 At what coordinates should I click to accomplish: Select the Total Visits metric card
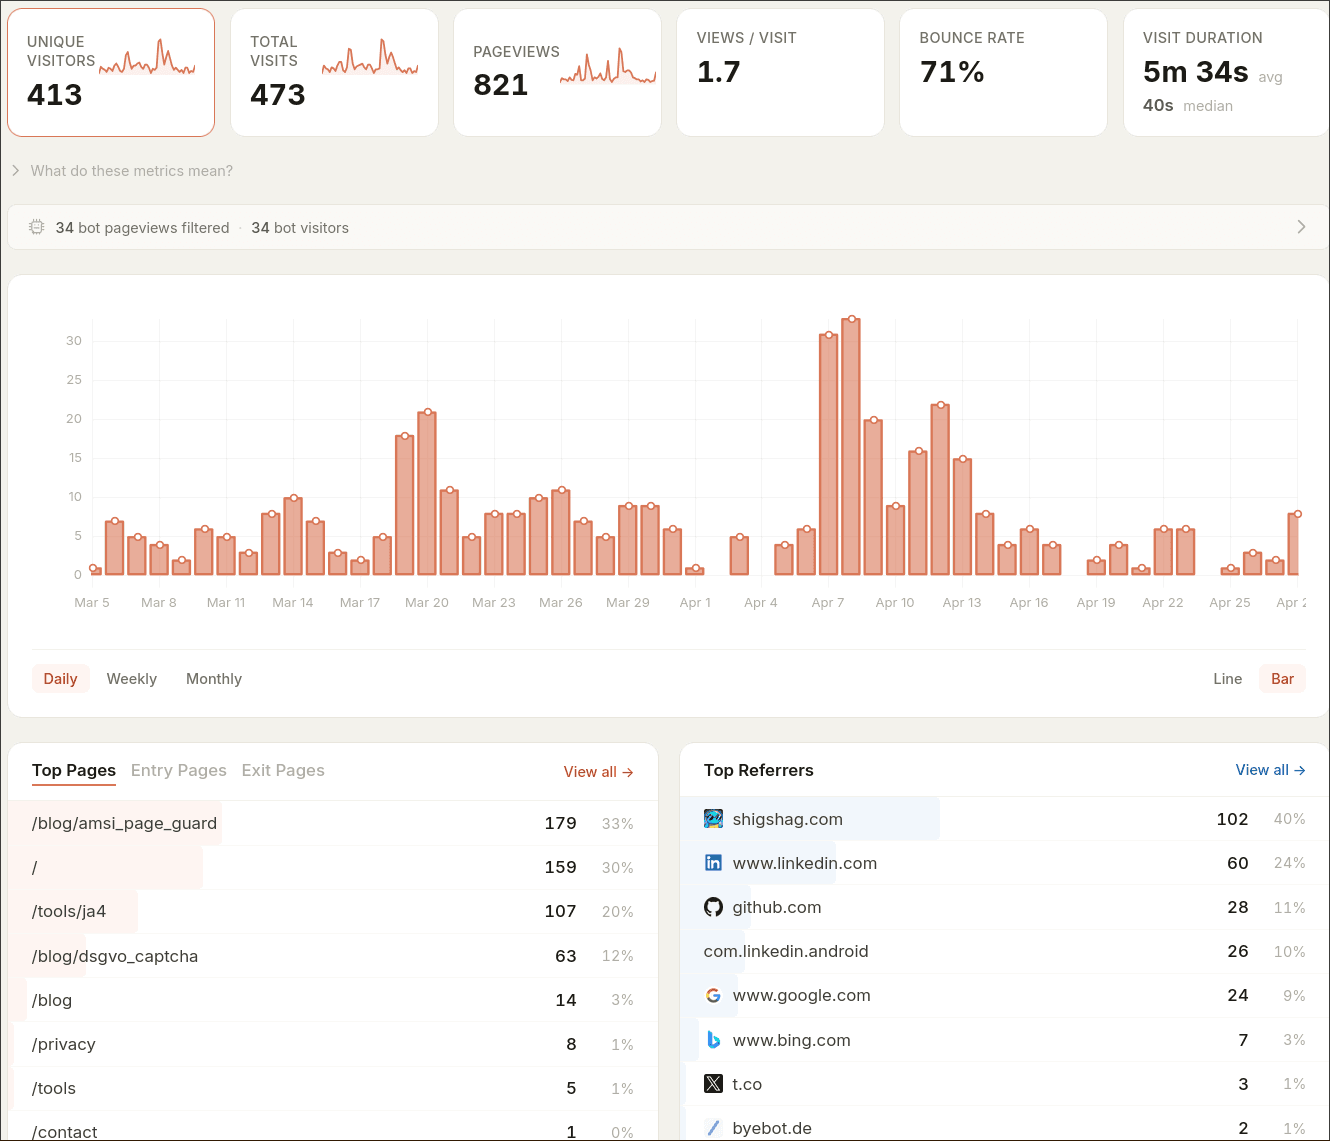[x=334, y=72]
